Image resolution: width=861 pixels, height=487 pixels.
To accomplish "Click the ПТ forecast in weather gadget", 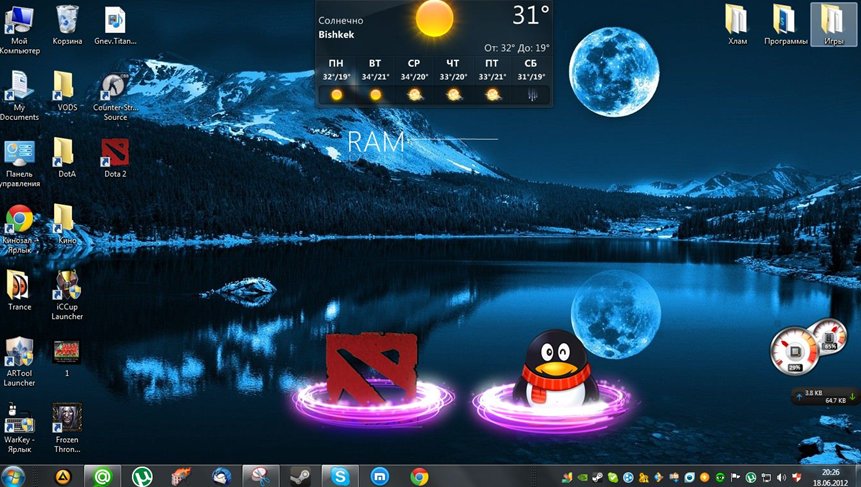I will (492, 81).
